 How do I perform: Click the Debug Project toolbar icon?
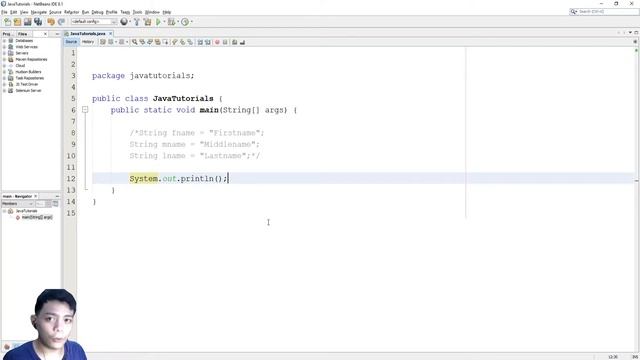(171, 22)
